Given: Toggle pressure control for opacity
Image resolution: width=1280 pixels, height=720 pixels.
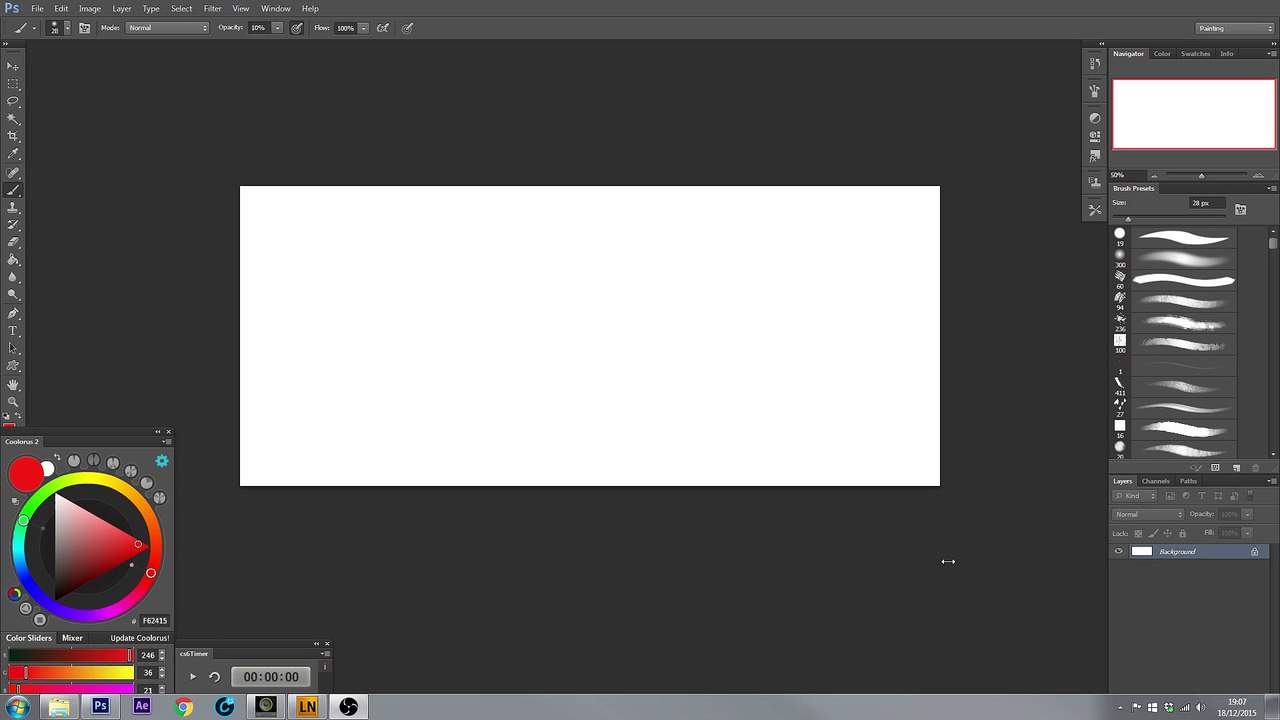Looking at the screenshot, I should pos(297,28).
